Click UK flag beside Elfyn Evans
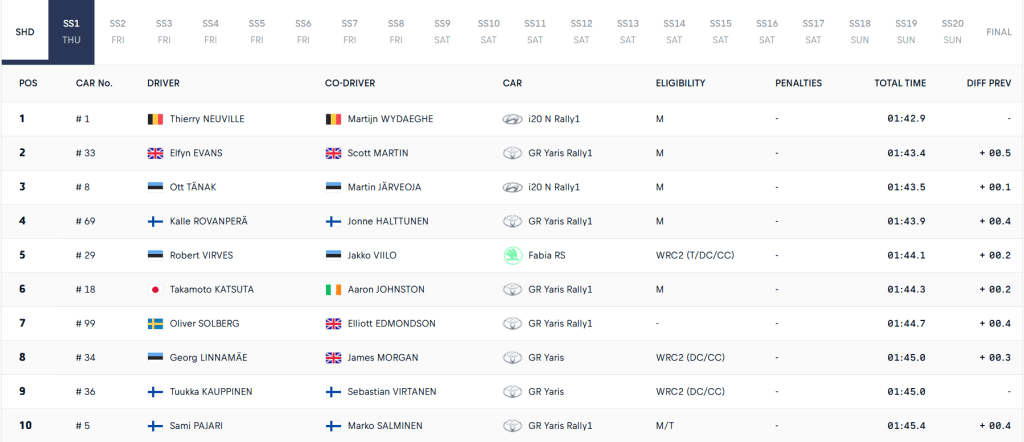Image resolution: width=1024 pixels, height=442 pixels. tap(155, 153)
